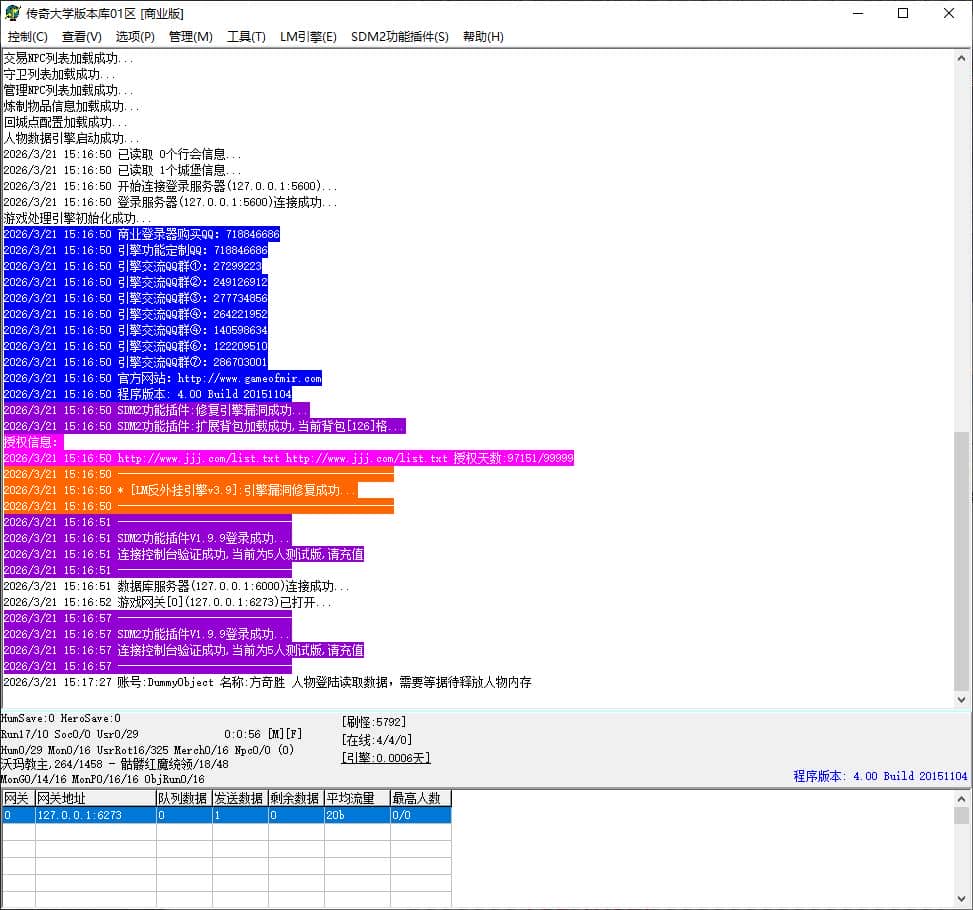The height and width of the screenshot is (910, 973).
Task: Click the 最高人数 column header
Action: click(420, 798)
